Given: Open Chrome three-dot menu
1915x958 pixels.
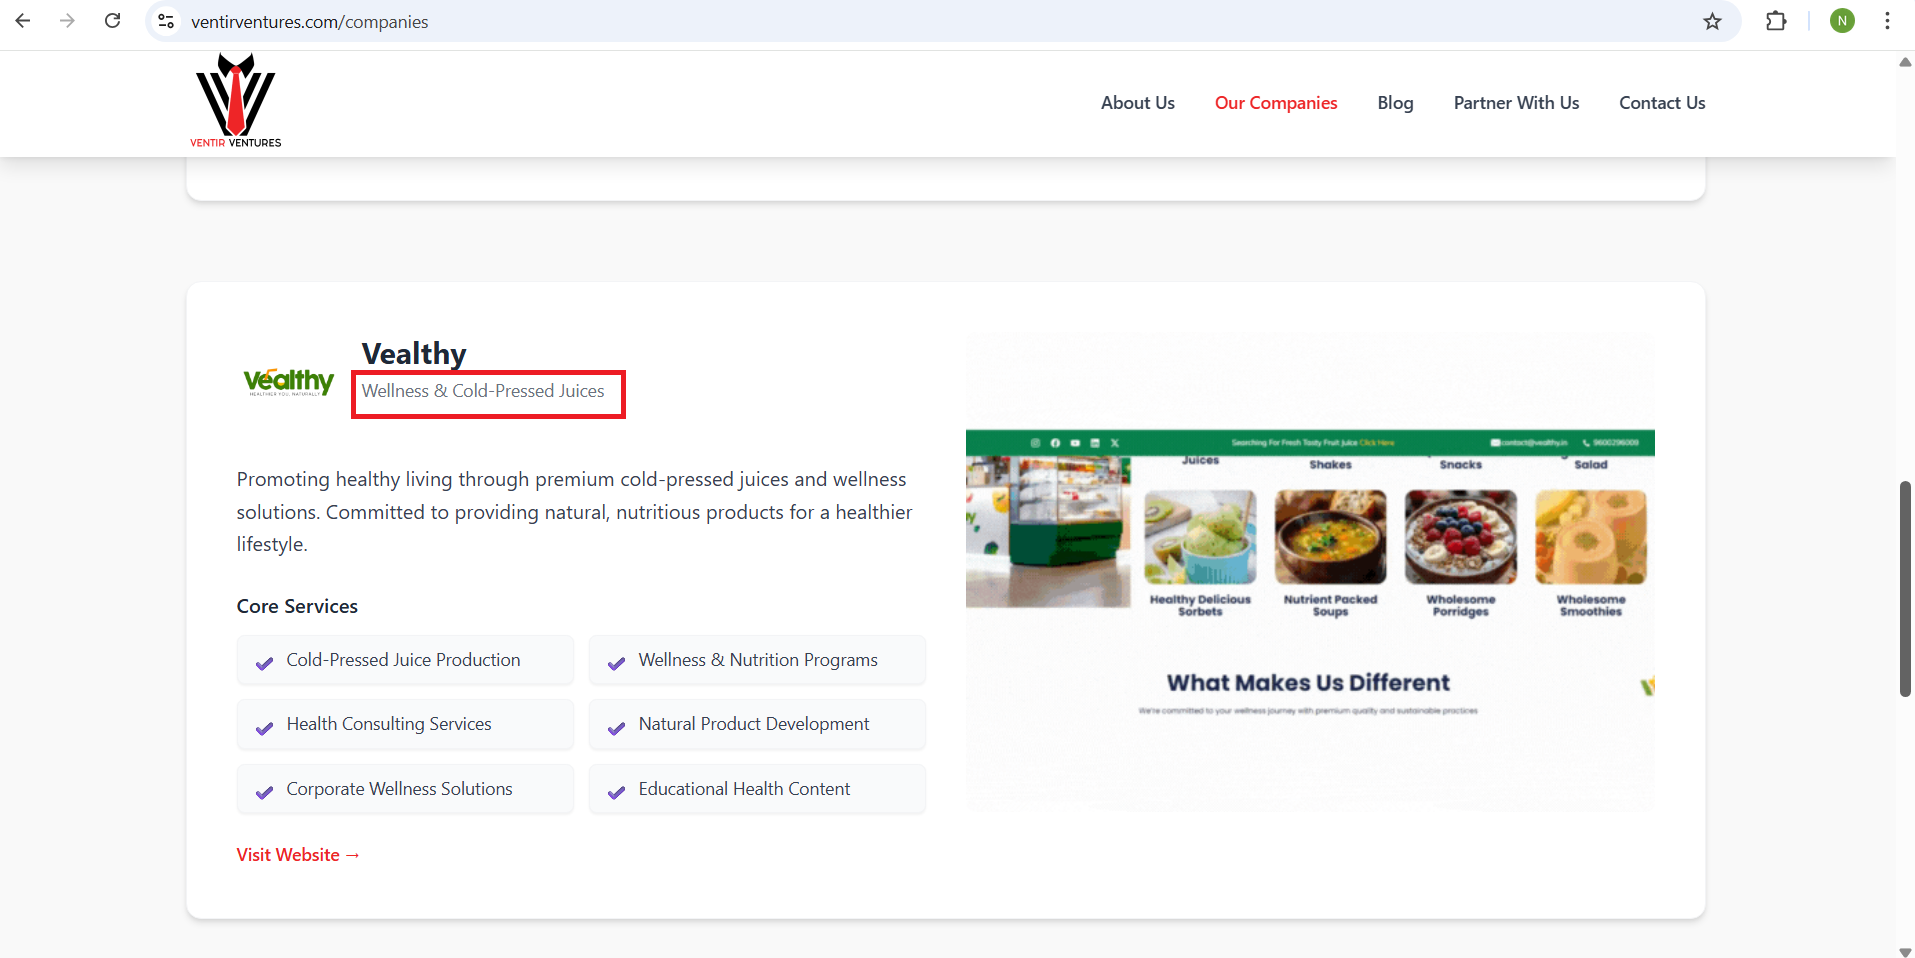Looking at the screenshot, I should (x=1887, y=21).
